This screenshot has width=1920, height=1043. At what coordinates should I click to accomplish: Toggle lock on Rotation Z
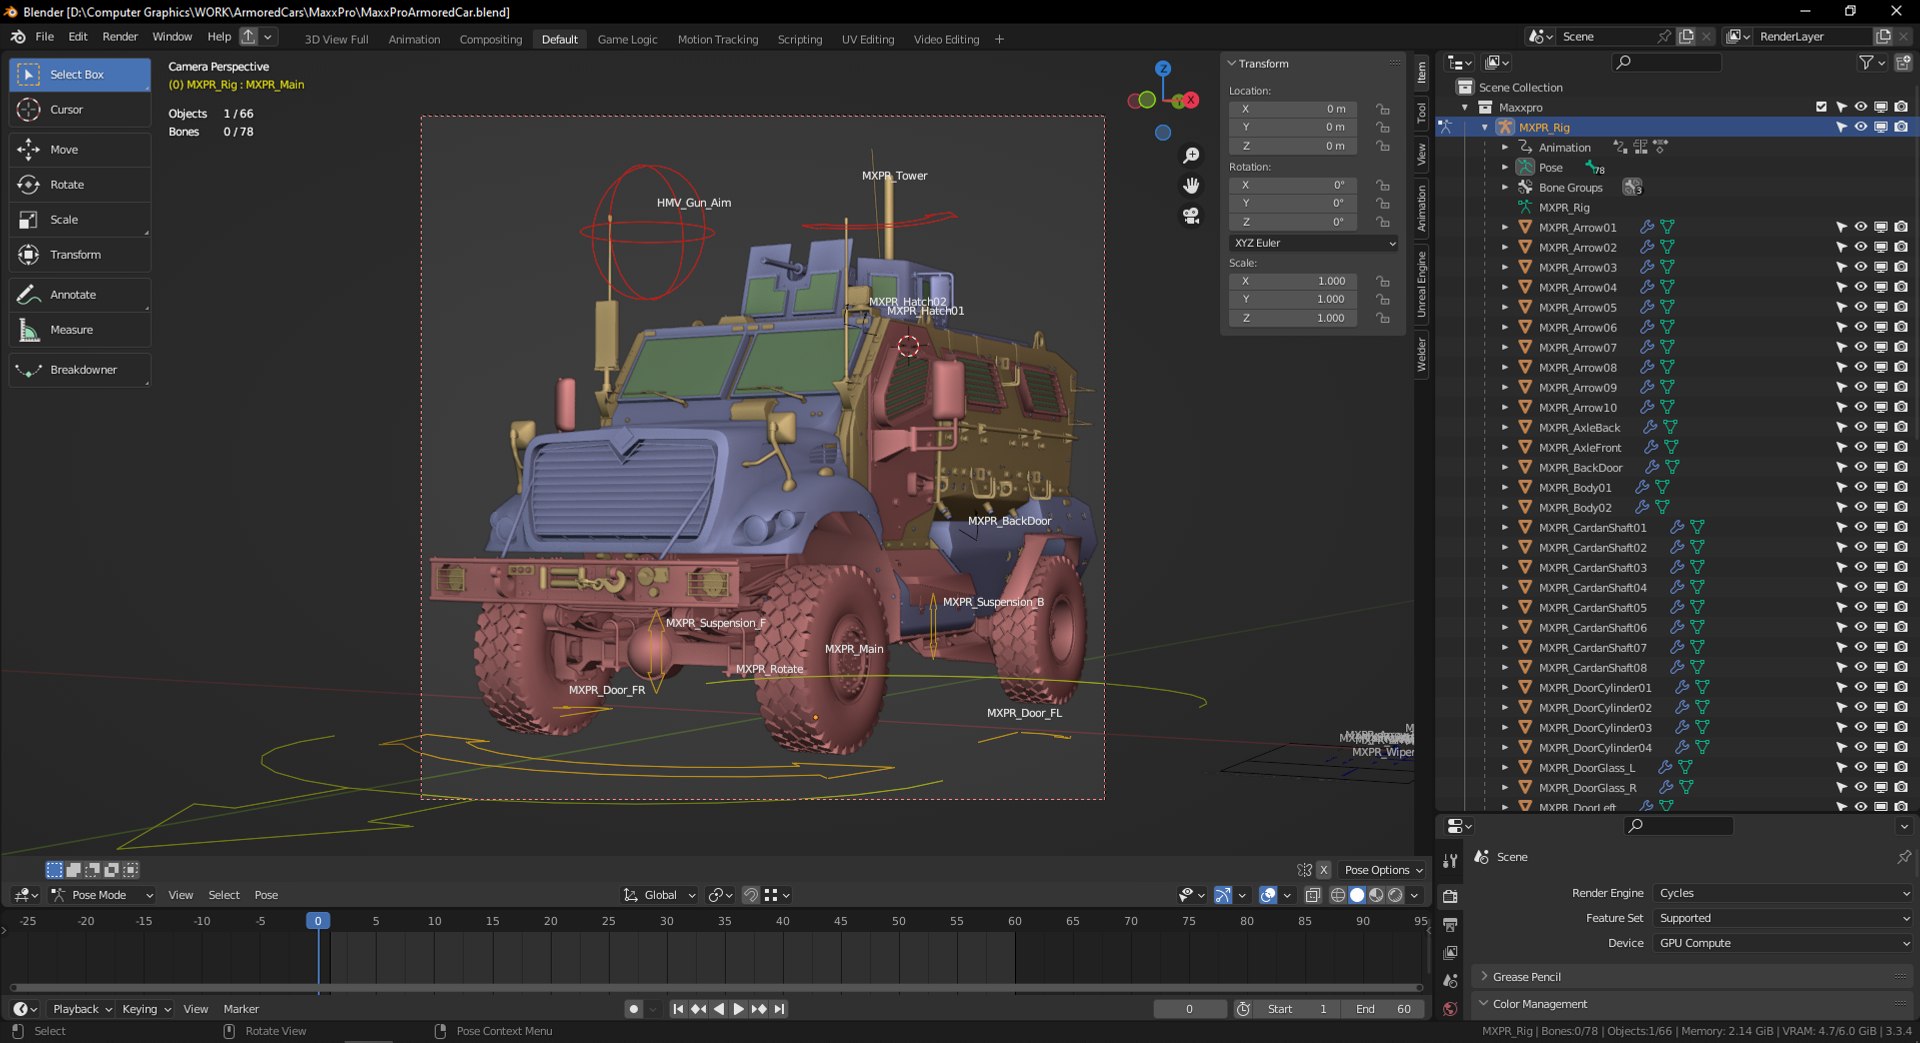click(1383, 222)
